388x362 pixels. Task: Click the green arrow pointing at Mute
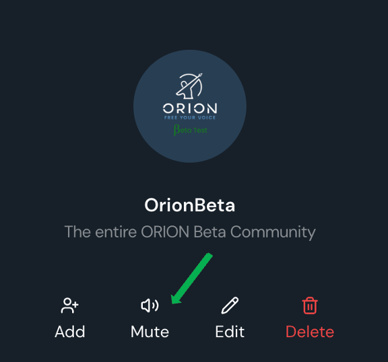point(192,279)
